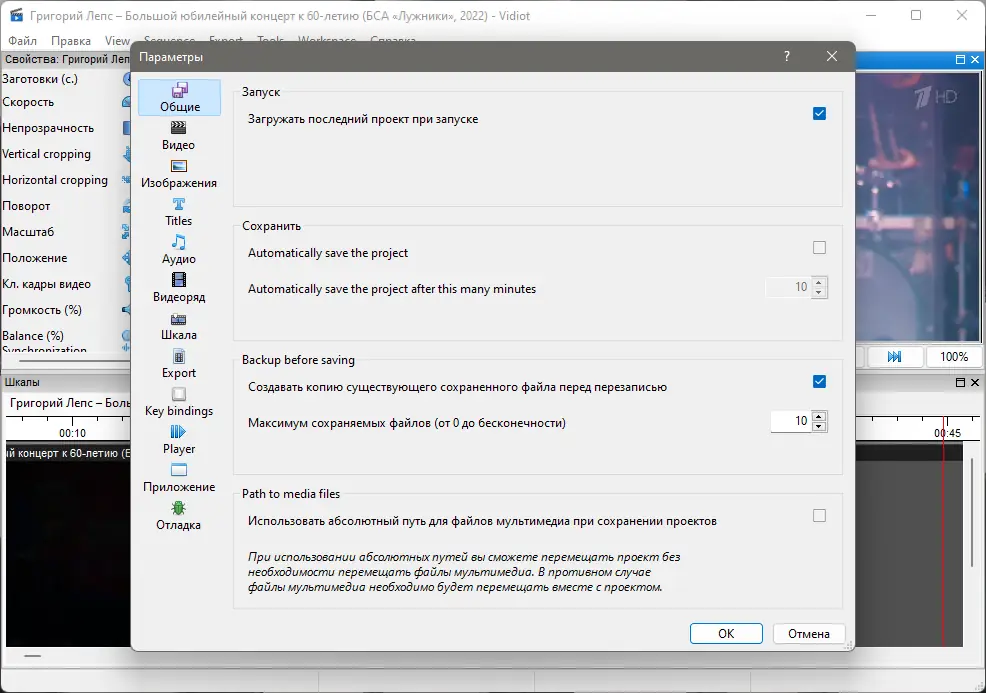Open the Отладка debug settings page

tap(179, 516)
